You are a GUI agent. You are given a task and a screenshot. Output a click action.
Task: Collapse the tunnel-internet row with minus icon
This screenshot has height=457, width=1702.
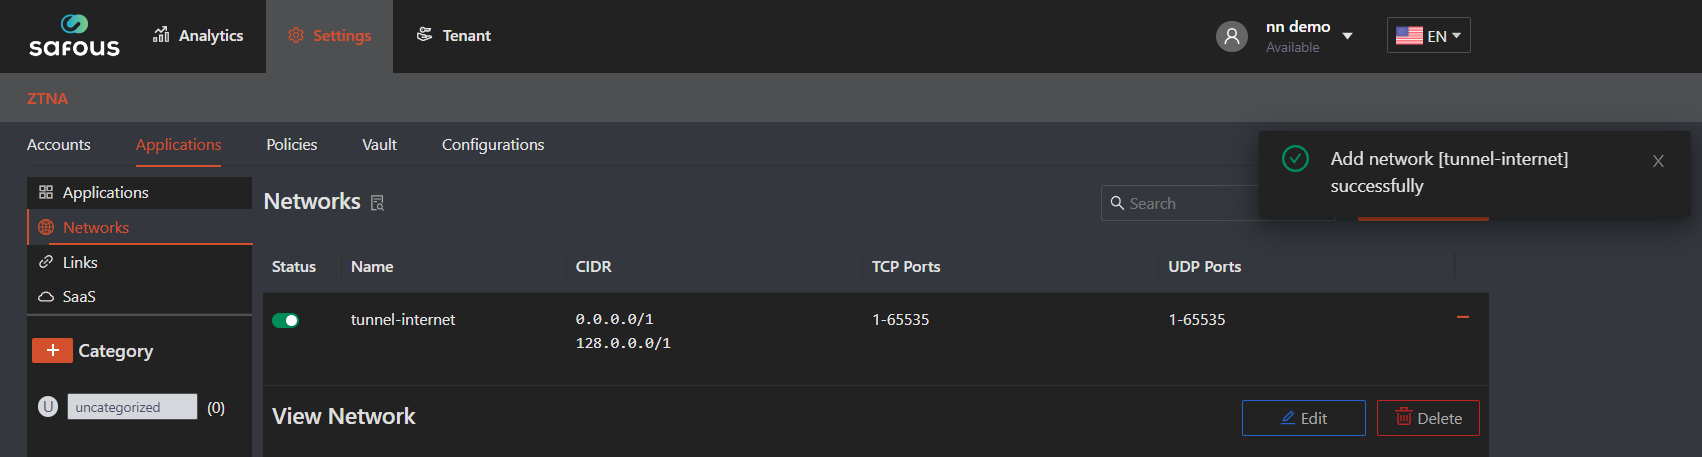[1463, 317]
